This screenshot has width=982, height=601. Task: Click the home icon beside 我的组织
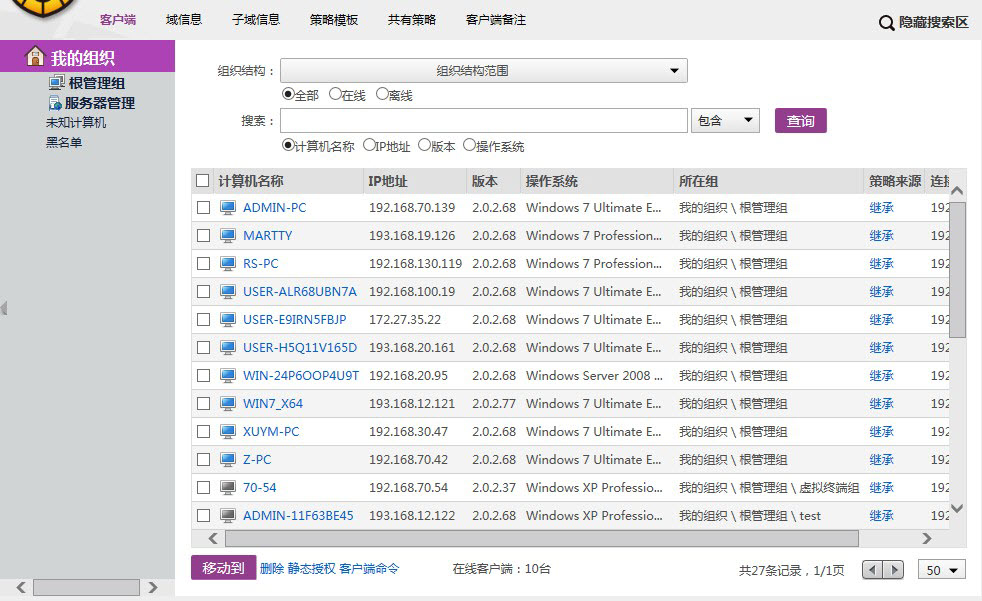click(x=36, y=57)
